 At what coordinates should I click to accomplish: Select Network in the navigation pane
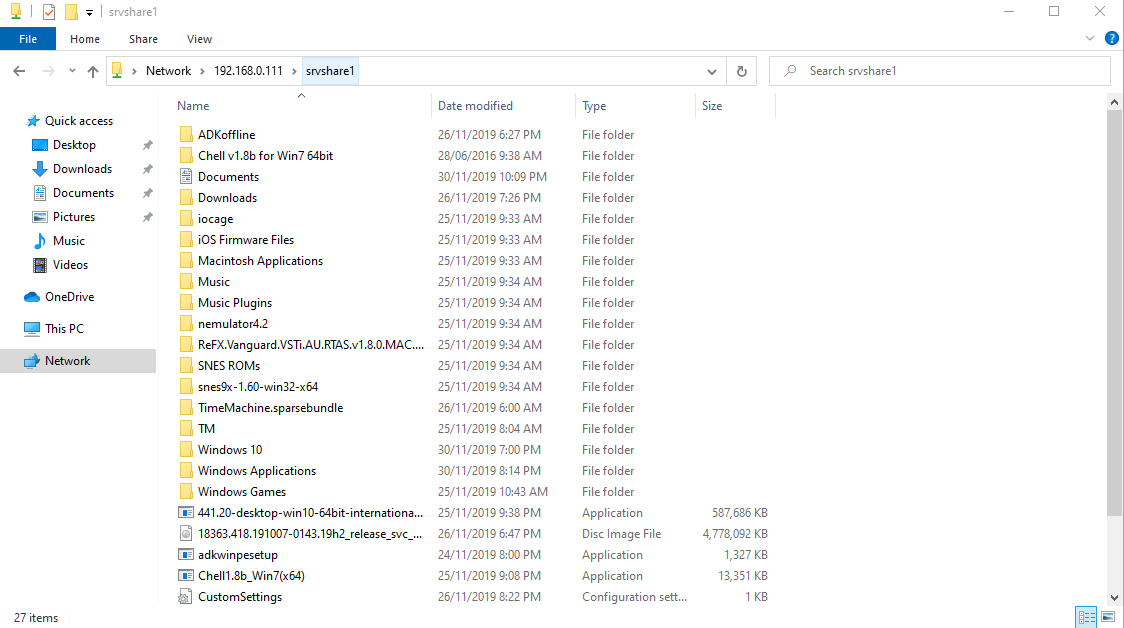pos(67,361)
